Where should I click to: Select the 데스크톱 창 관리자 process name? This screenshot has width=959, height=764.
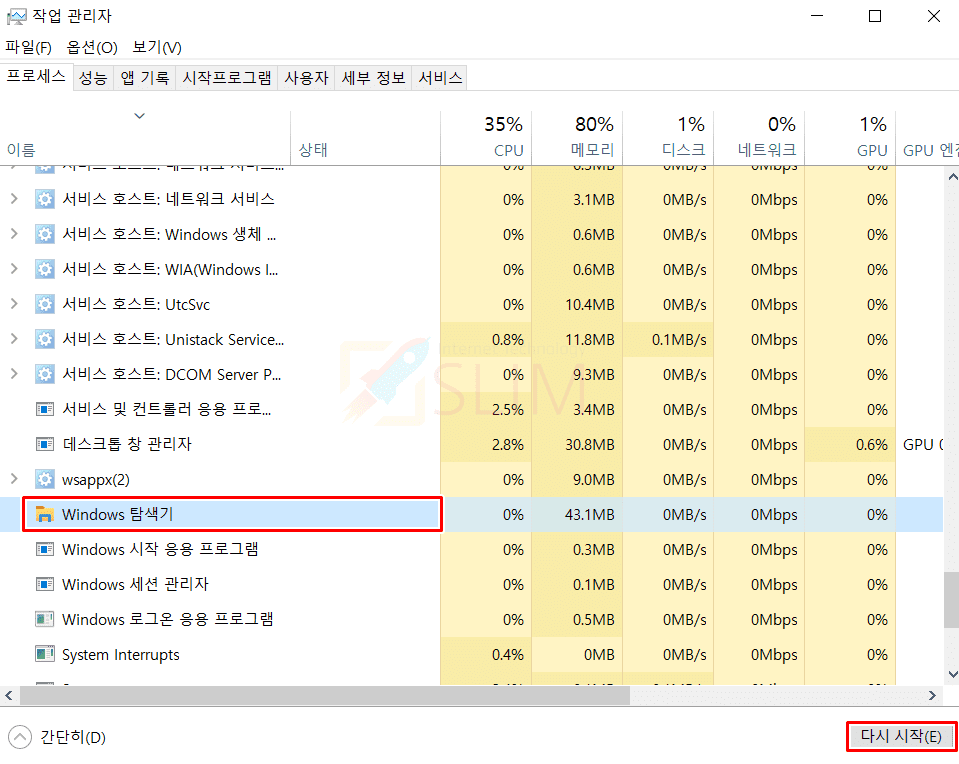(x=127, y=444)
